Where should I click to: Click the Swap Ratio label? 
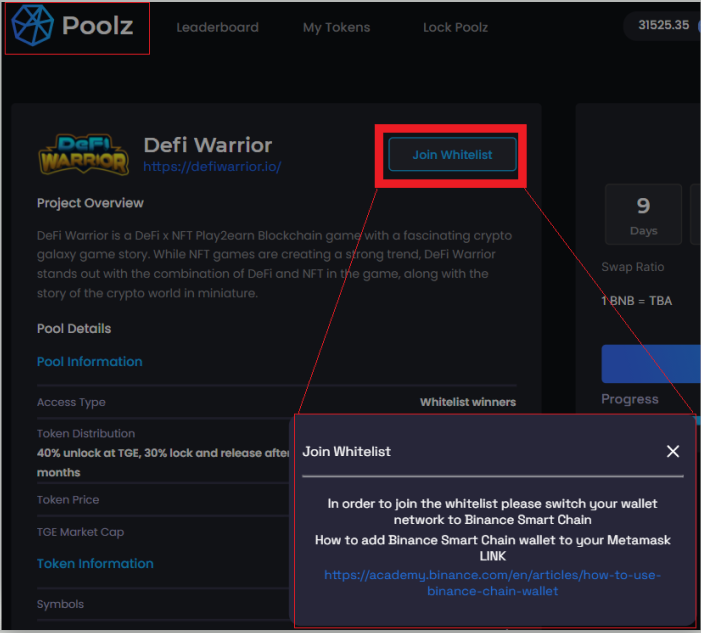coord(633,267)
